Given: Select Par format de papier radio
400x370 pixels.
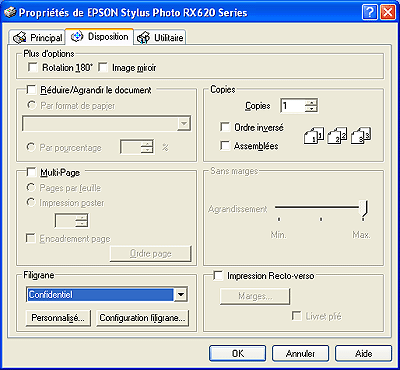Looking at the screenshot, I should coord(31,105).
